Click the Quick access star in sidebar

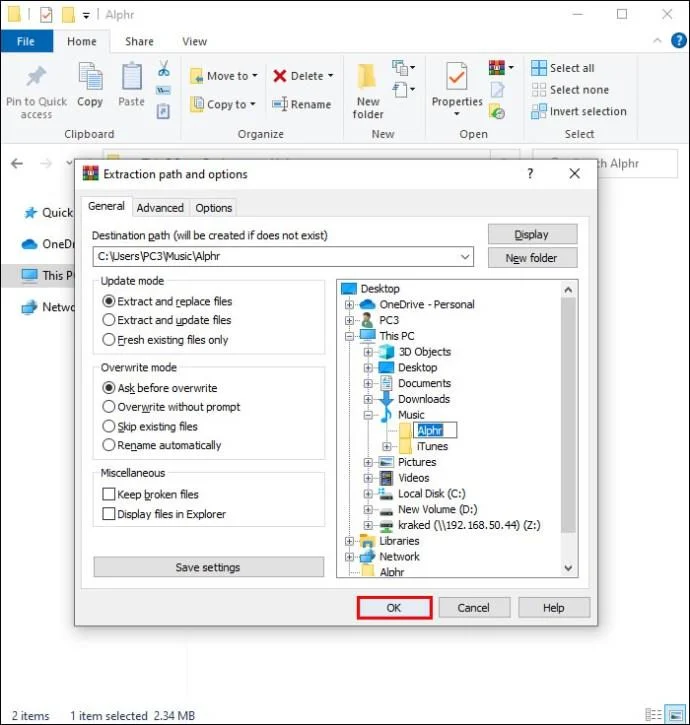pos(31,213)
